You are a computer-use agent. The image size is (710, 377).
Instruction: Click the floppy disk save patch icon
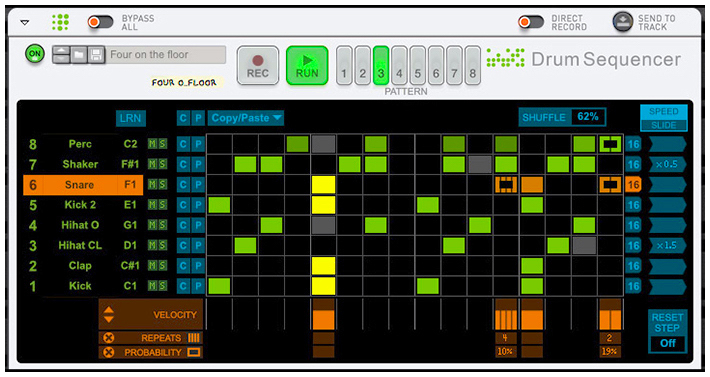coord(96,55)
